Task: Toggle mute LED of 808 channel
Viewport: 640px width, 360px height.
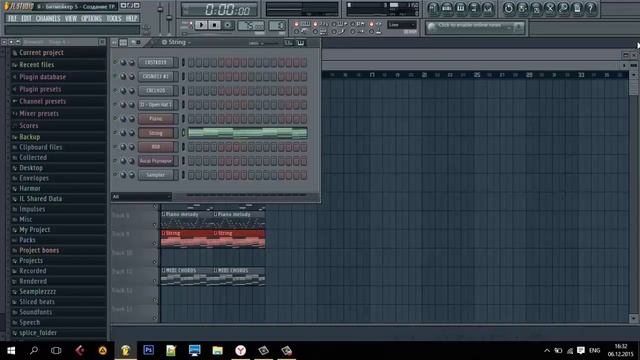Action: tap(115, 147)
